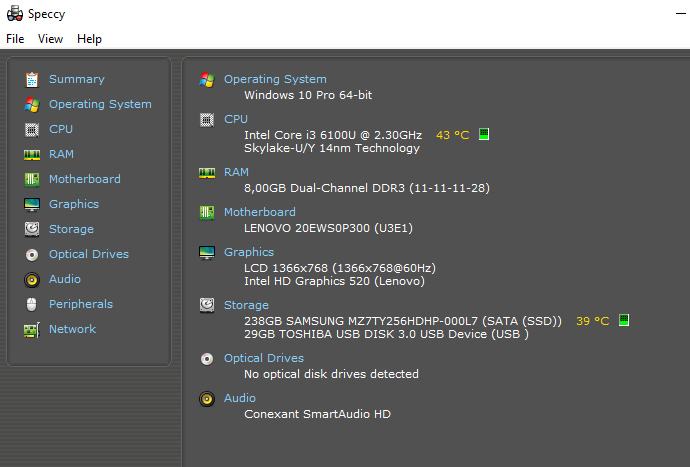The width and height of the screenshot is (690, 467).
Task: Click the Peripherals mouse icon in sidebar
Action: (x=31, y=304)
